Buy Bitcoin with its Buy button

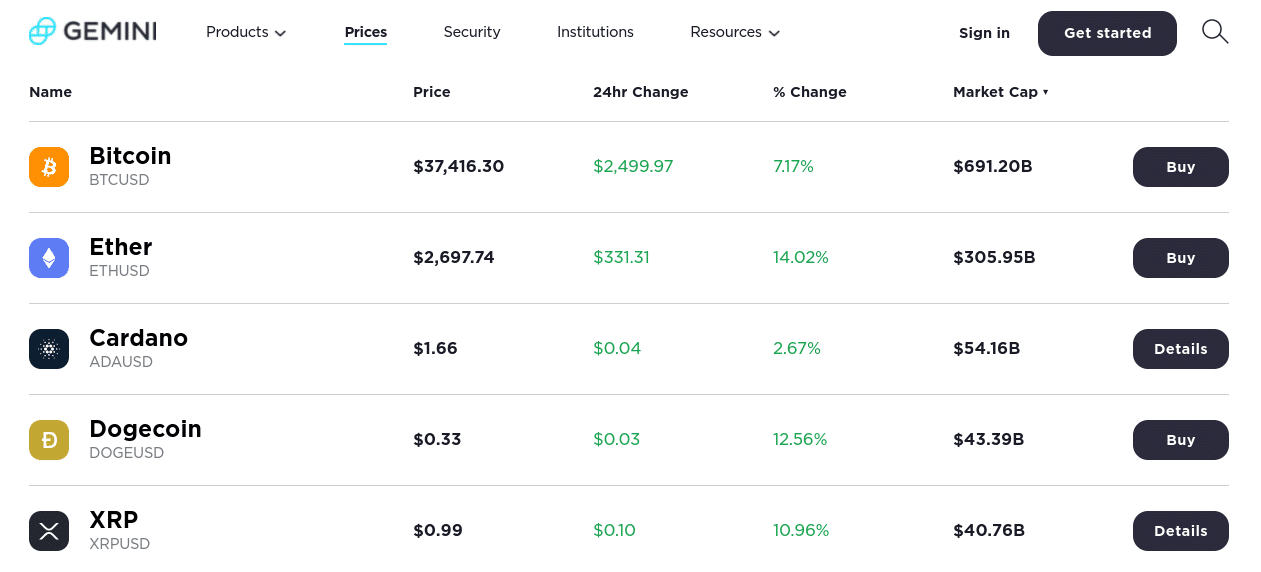coord(1180,167)
